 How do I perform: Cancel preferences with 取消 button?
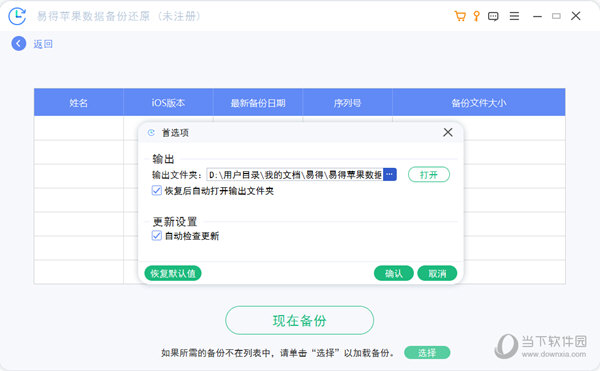click(437, 273)
